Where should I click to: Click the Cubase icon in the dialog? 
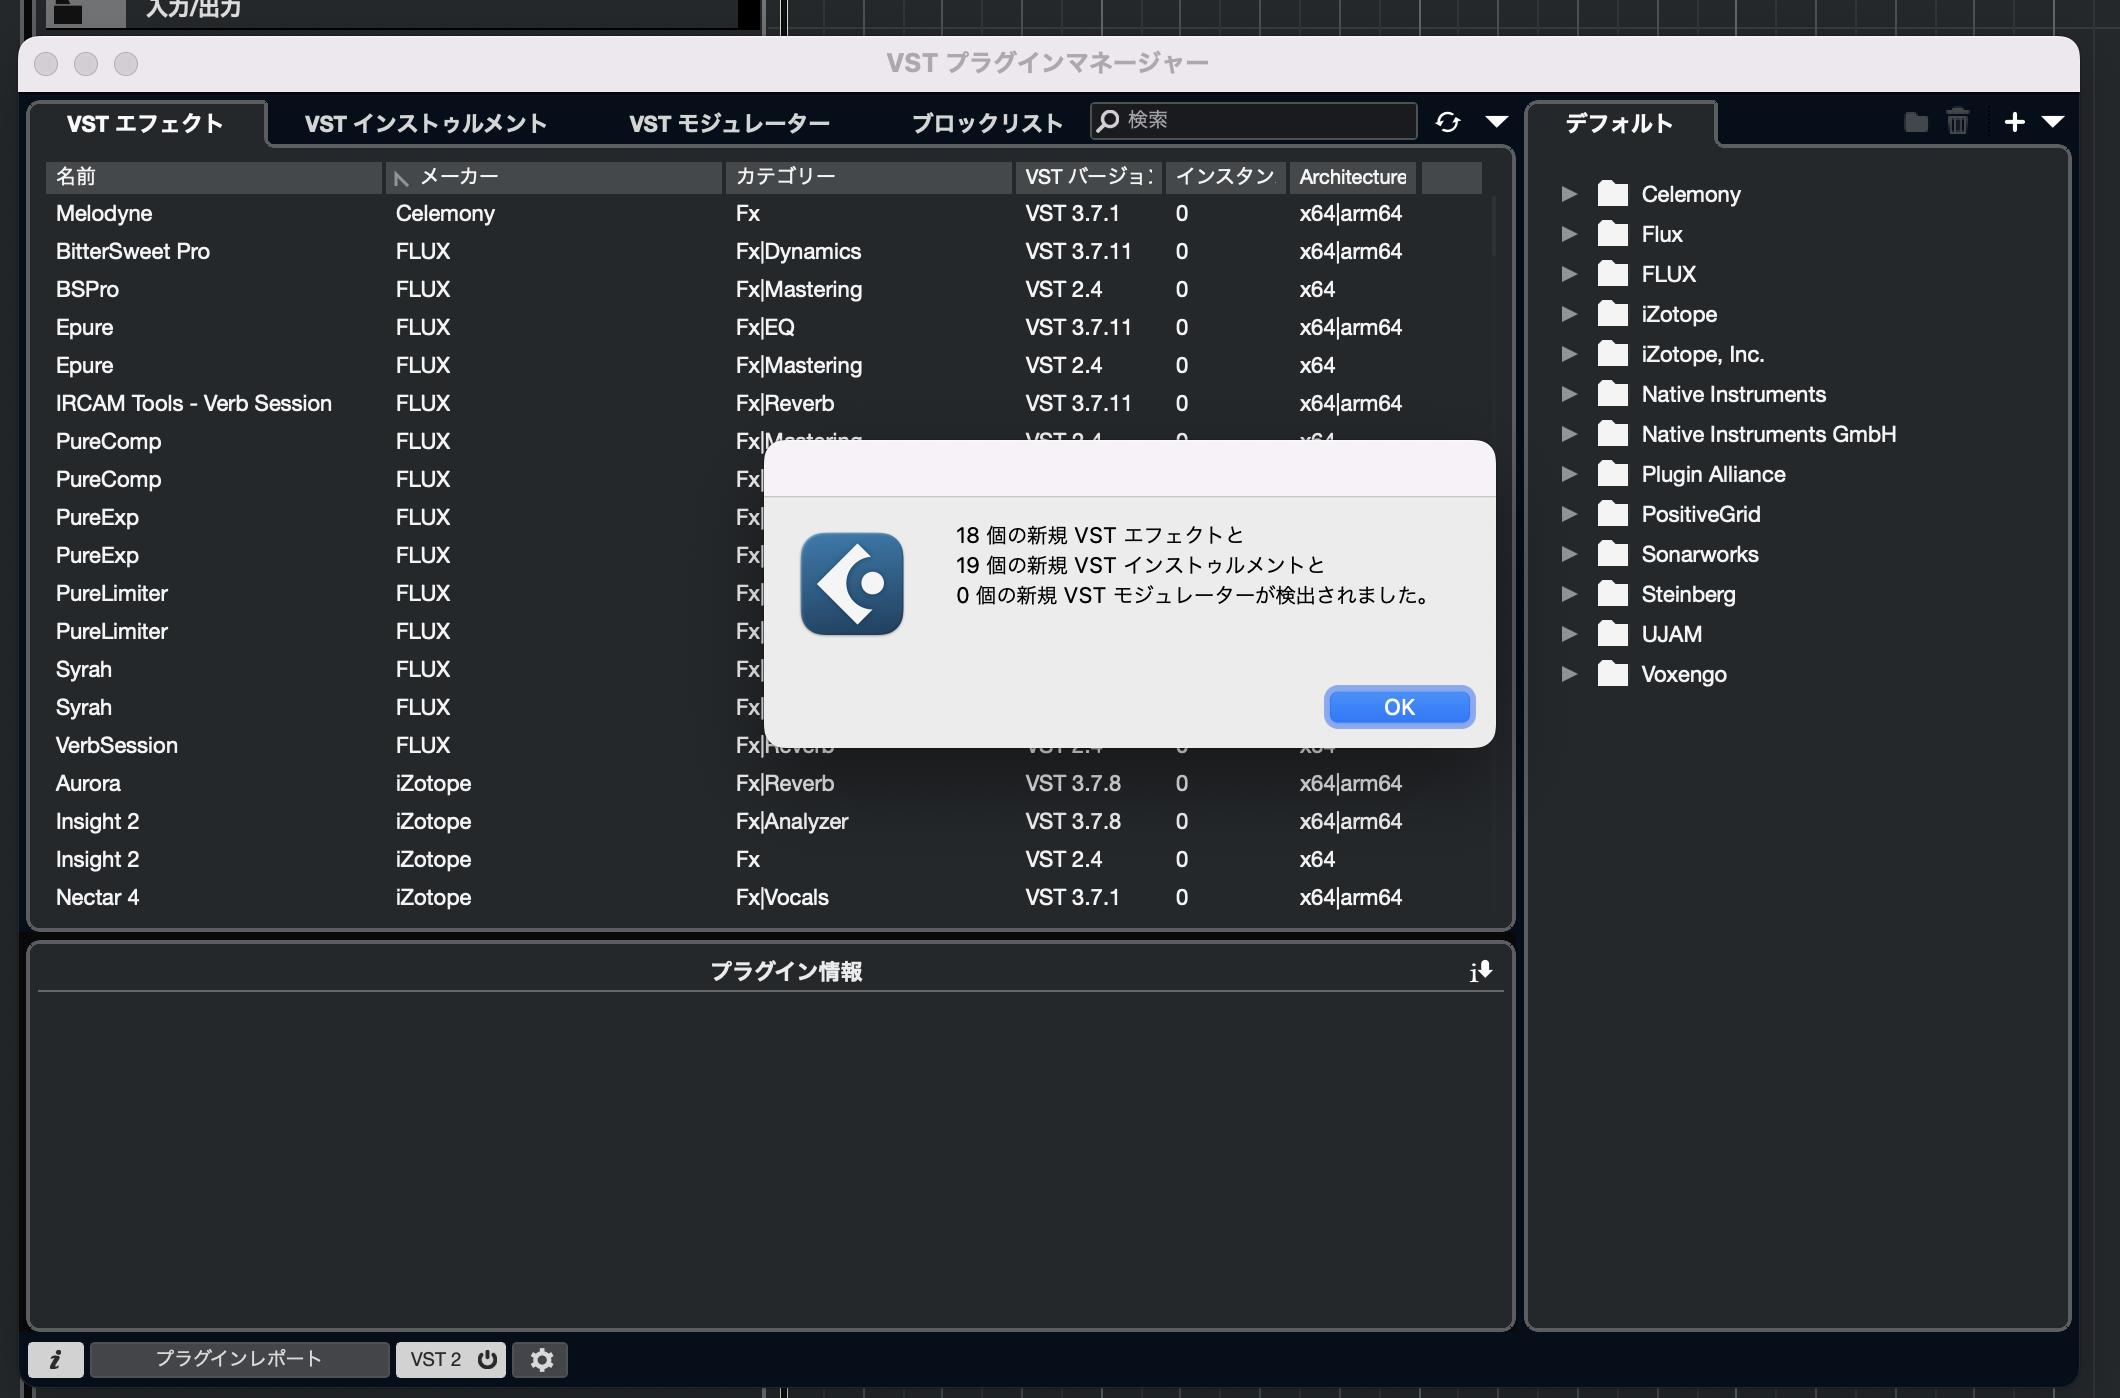(x=852, y=584)
